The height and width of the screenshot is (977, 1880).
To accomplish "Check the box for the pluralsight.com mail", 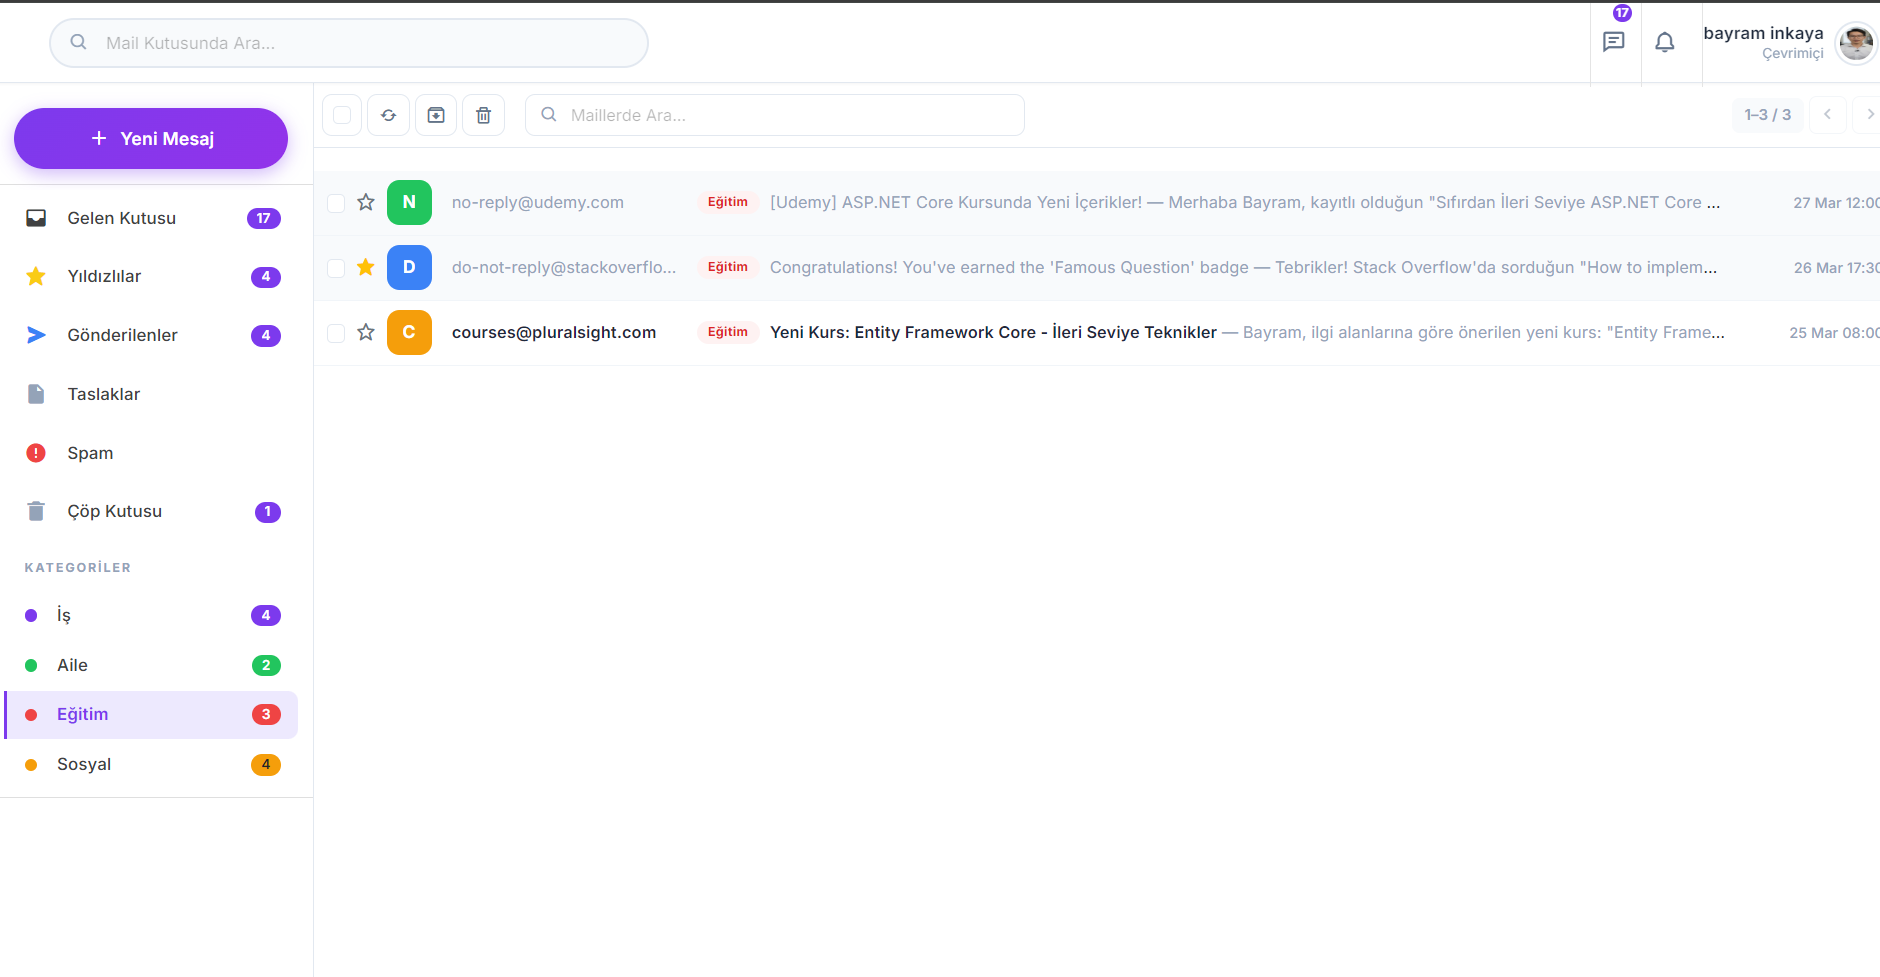I will coord(336,333).
